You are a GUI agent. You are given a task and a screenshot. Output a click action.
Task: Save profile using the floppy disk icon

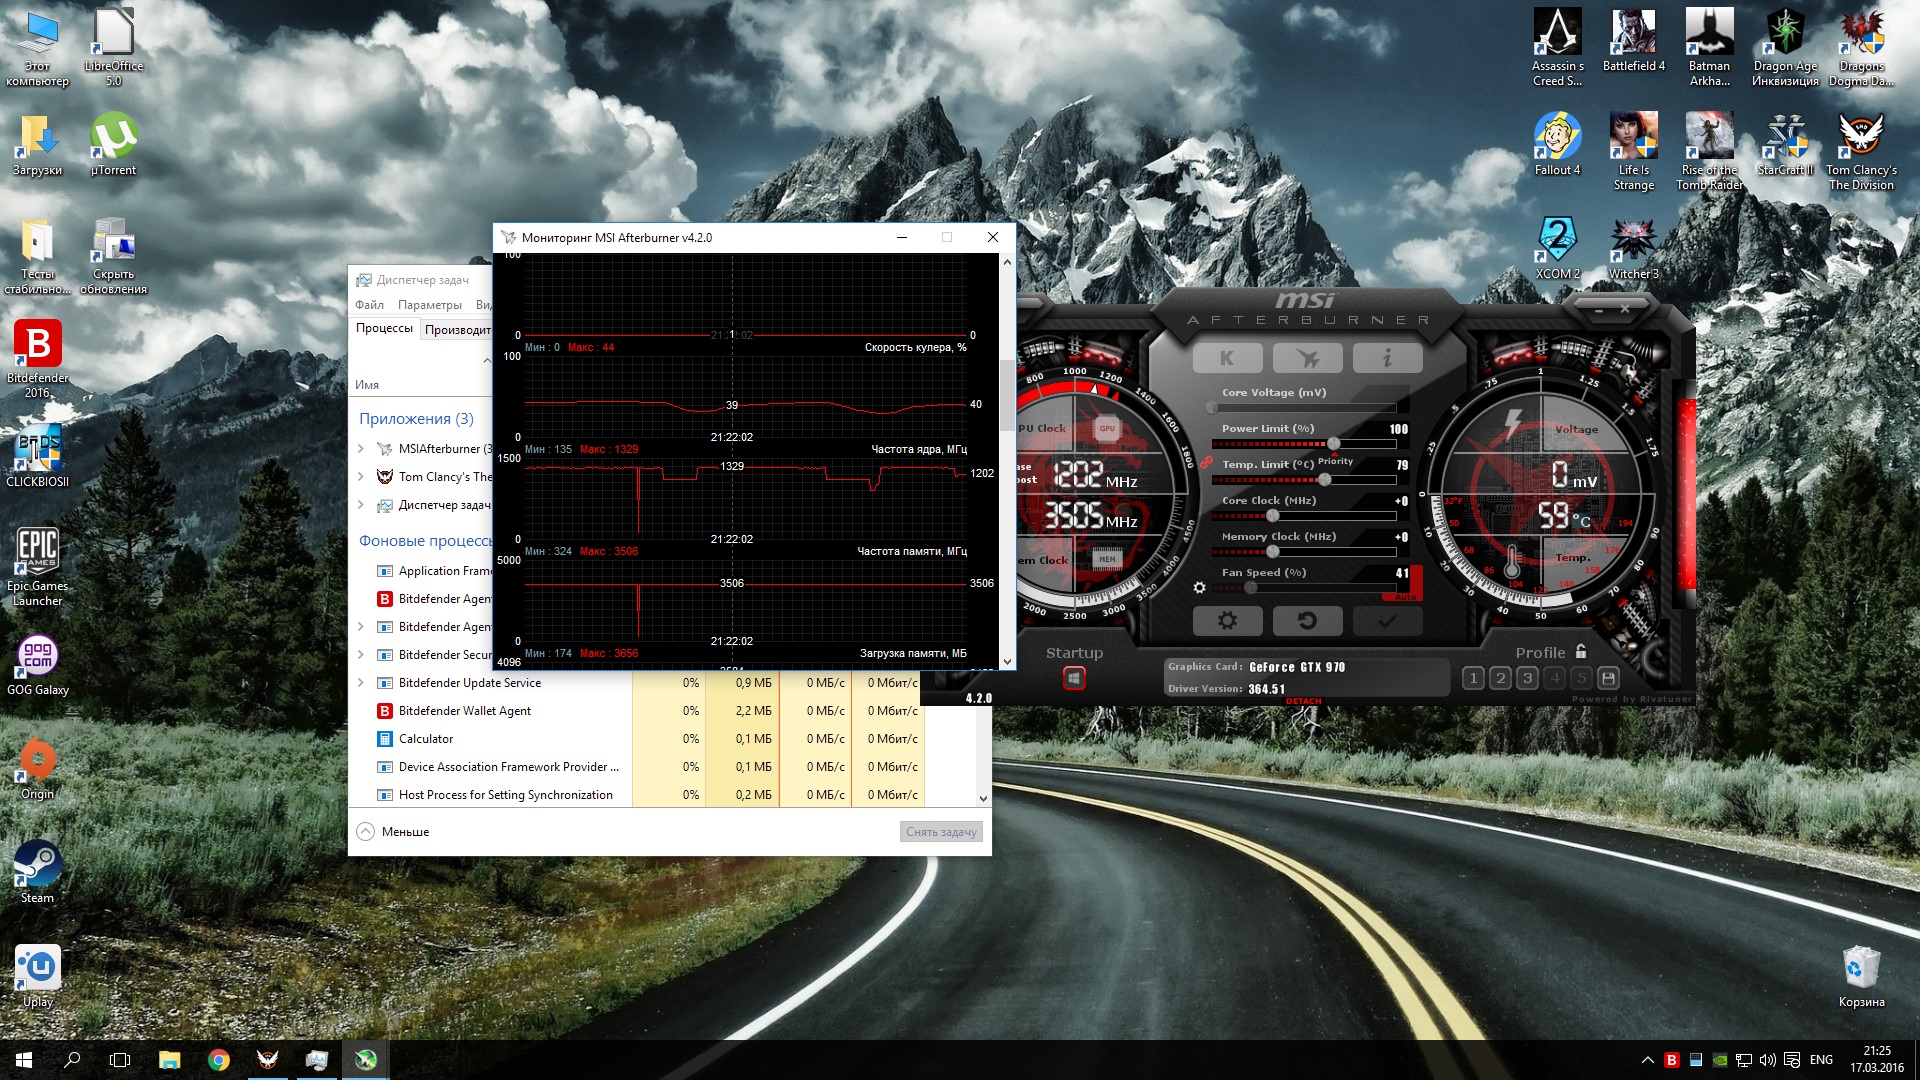pos(1608,678)
